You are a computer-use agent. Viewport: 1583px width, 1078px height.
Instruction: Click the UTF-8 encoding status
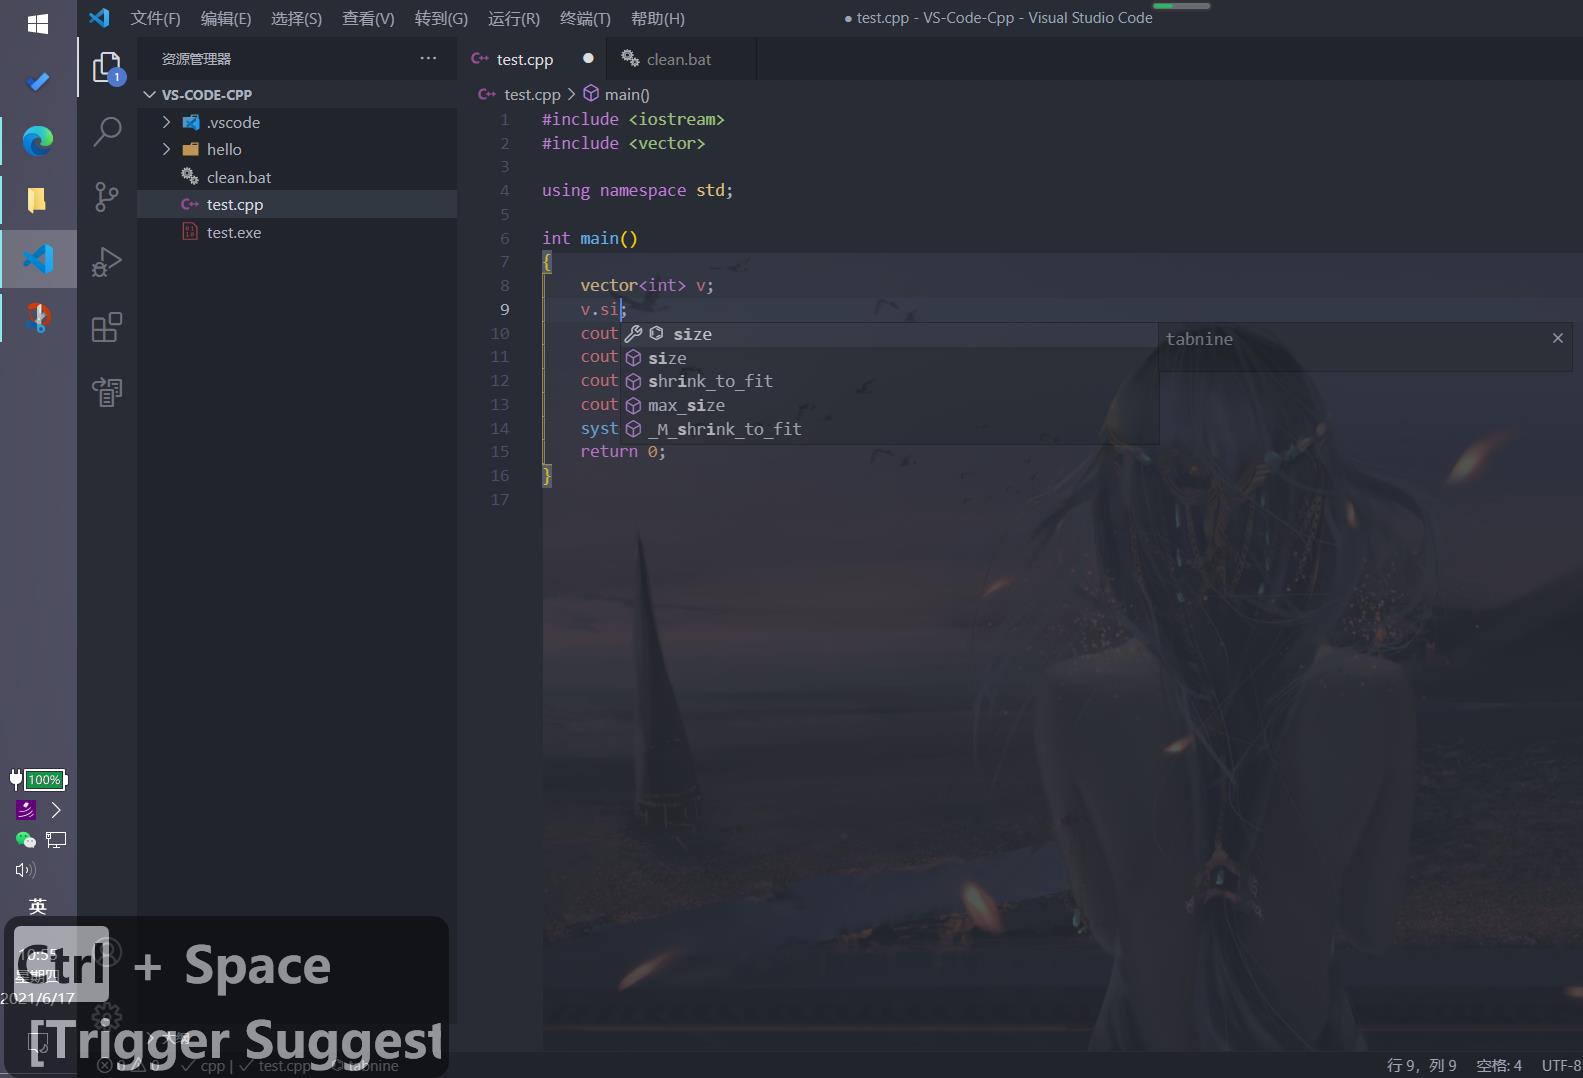coord(1560,1065)
